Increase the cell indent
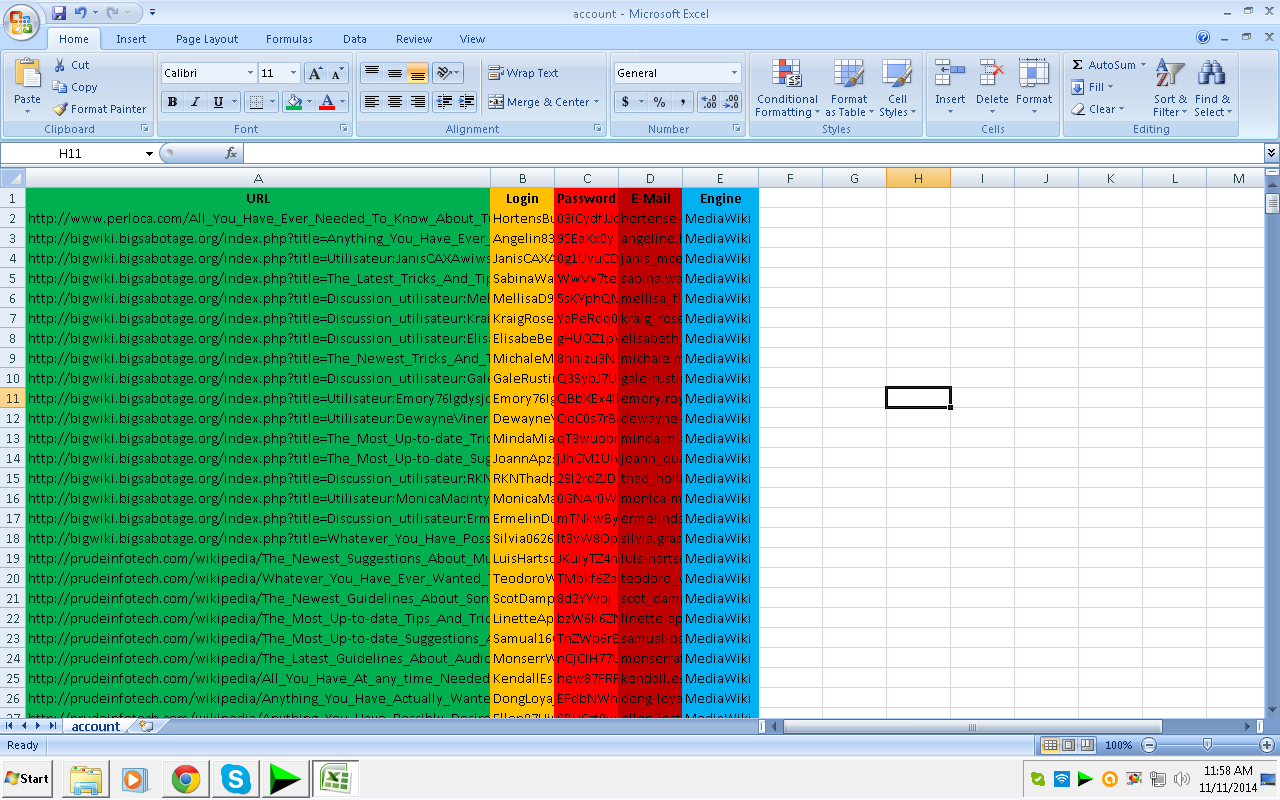Screen dimensions: 1280x800 466,102
